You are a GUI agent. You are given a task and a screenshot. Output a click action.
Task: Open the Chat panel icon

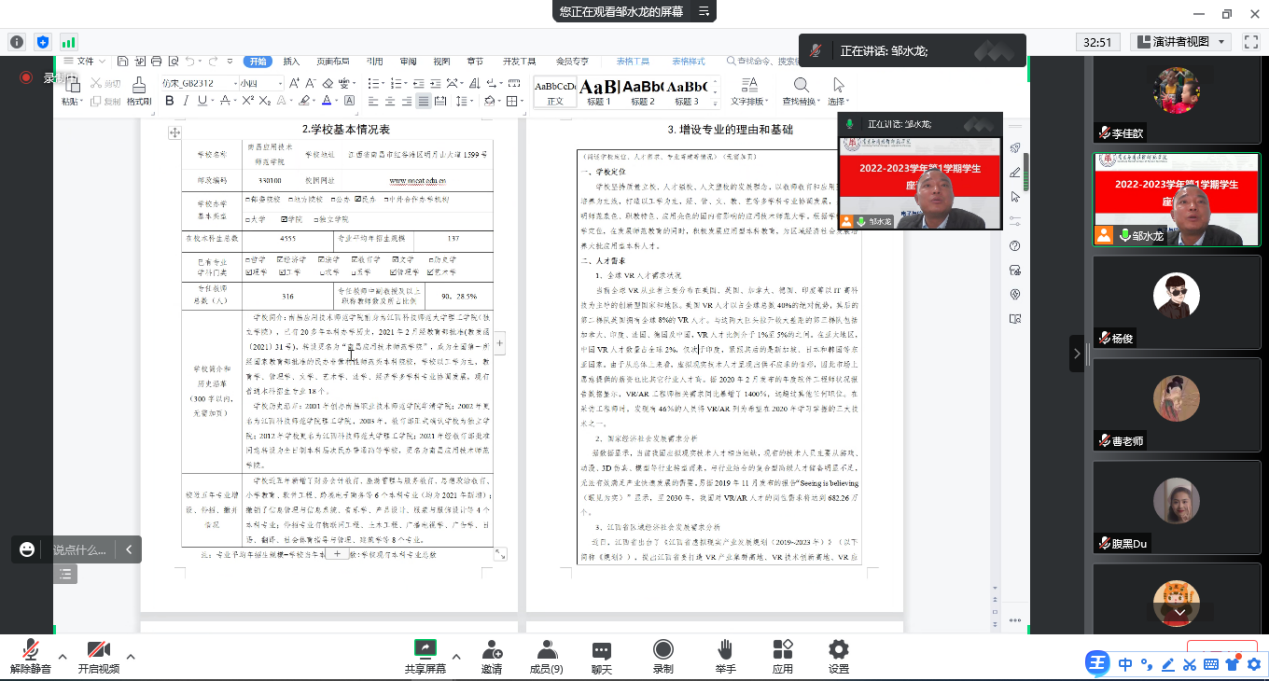(601, 651)
